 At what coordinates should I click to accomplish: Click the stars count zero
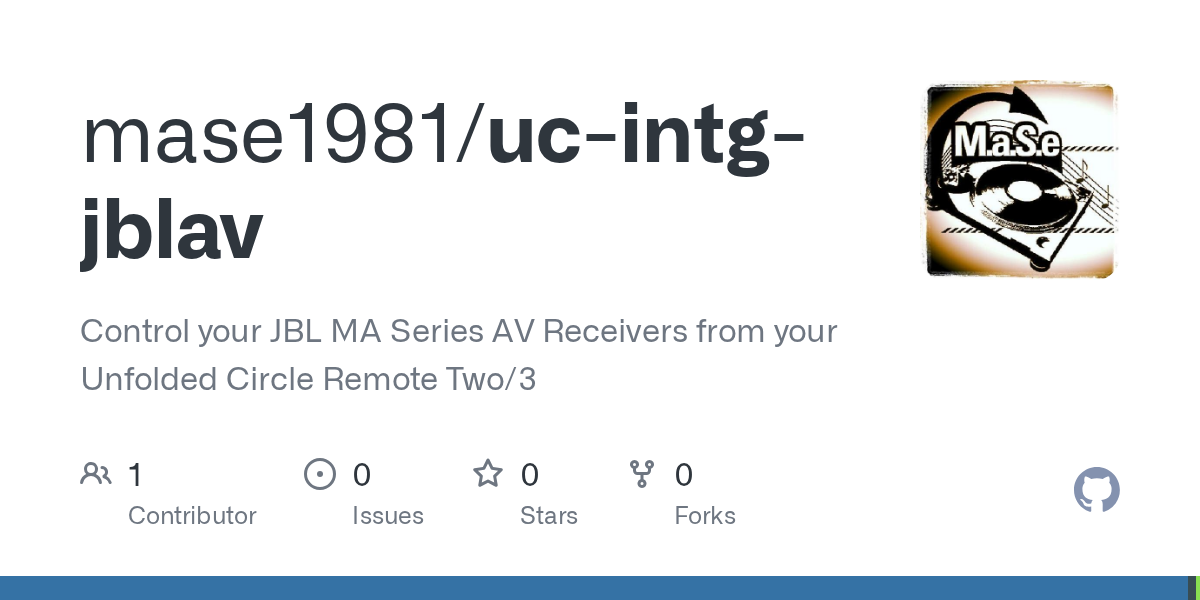pyautogui.click(x=530, y=474)
